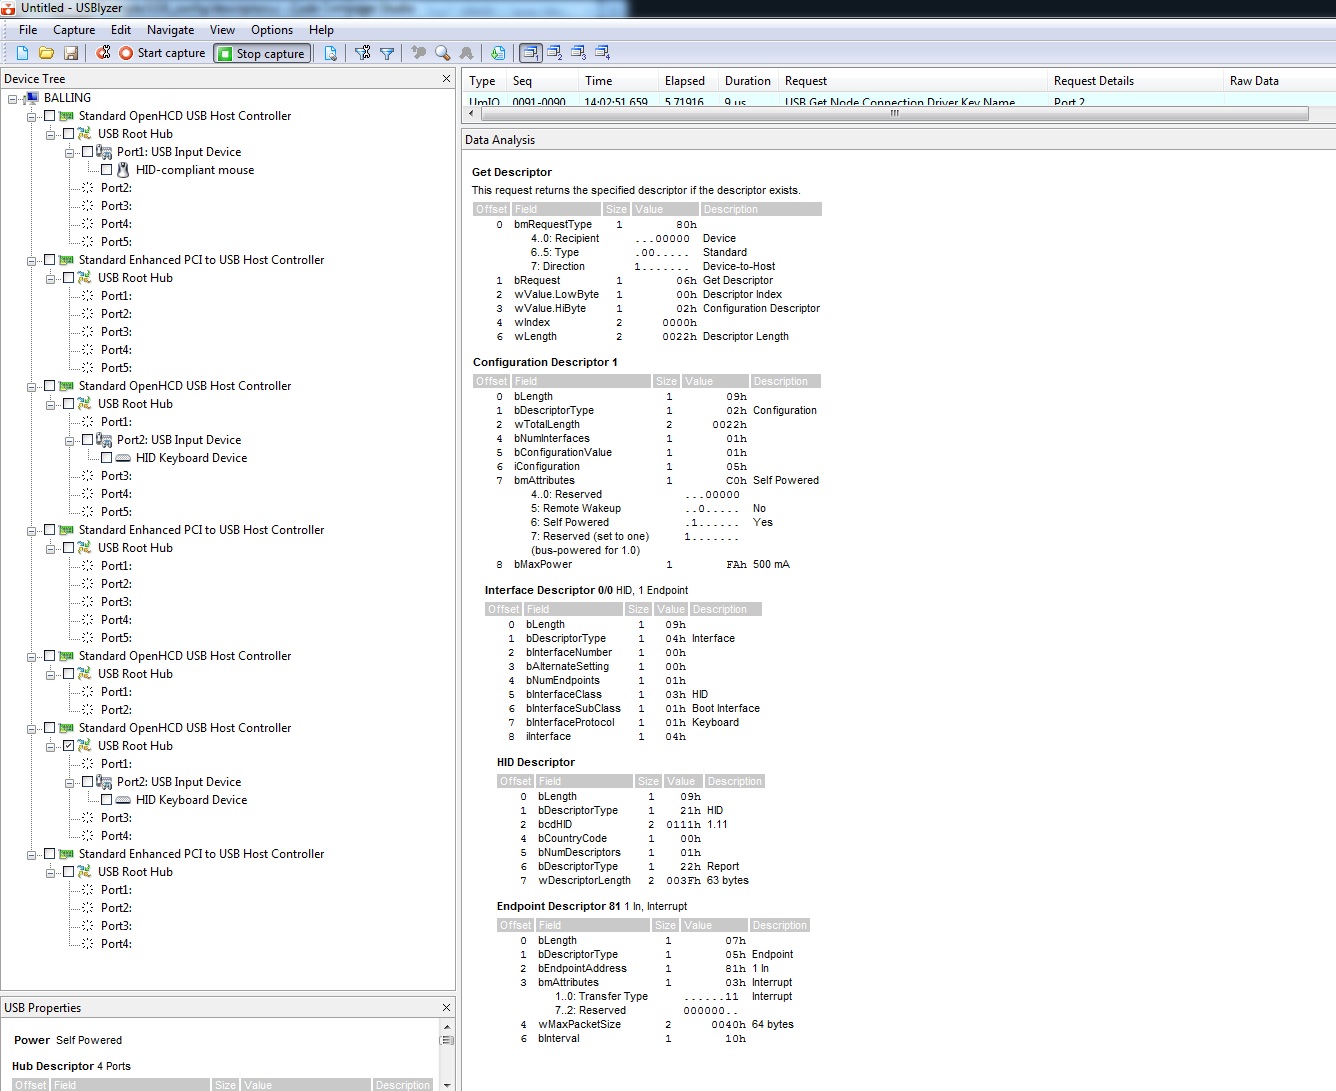Sort by the Elapsed column header
The width and height of the screenshot is (1336, 1091).
pyautogui.click(x=689, y=81)
